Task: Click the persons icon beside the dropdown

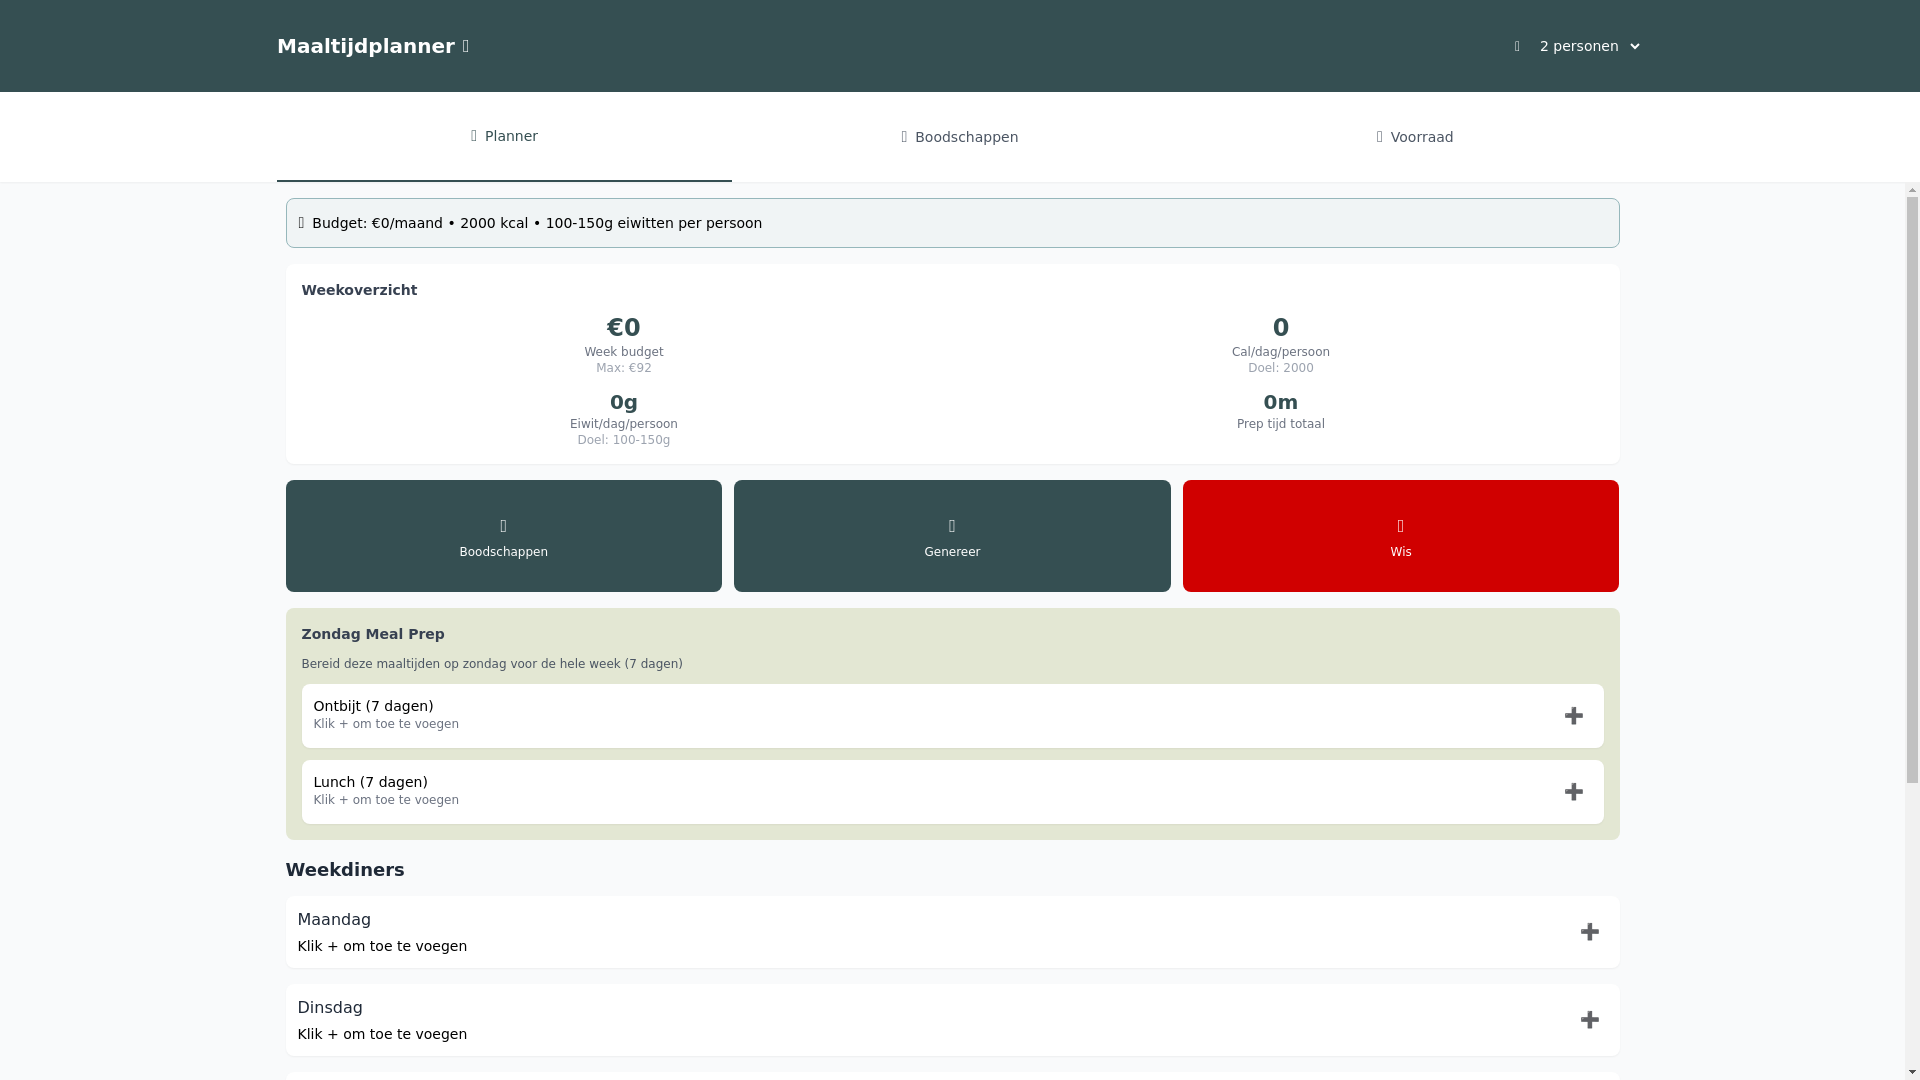Action: tap(1517, 46)
